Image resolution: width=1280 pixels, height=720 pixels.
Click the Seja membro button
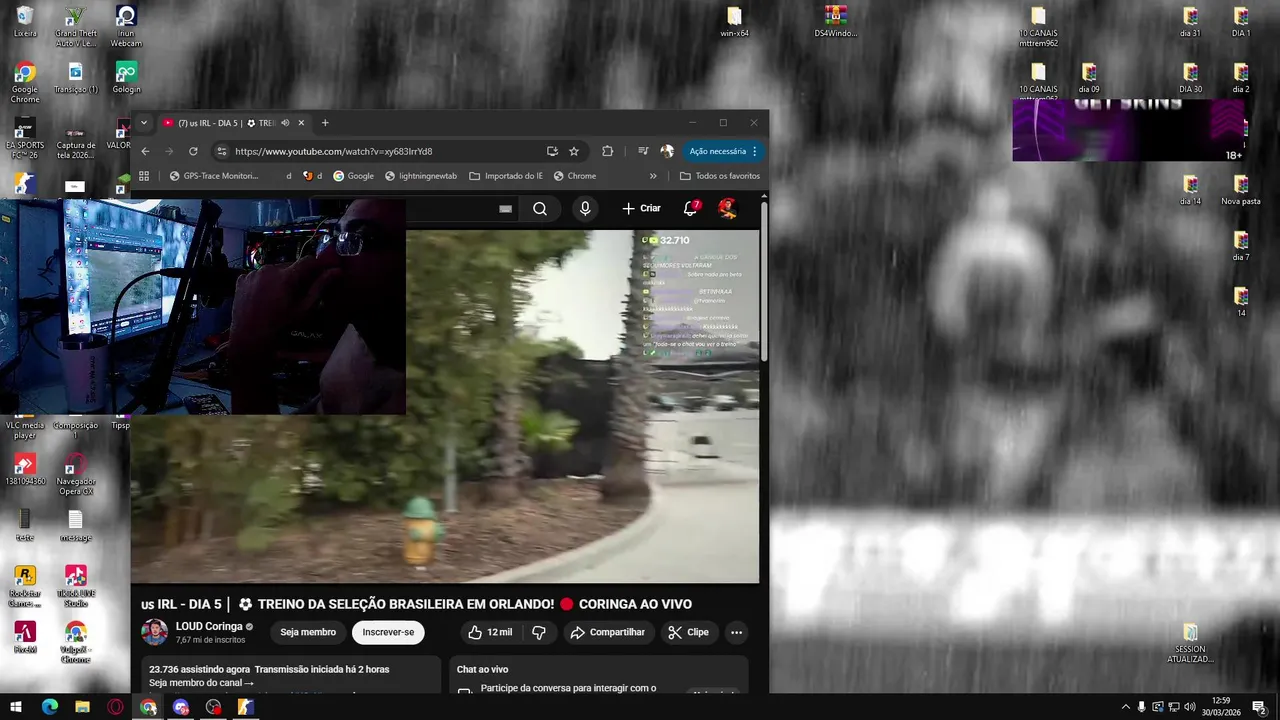pyautogui.click(x=308, y=632)
